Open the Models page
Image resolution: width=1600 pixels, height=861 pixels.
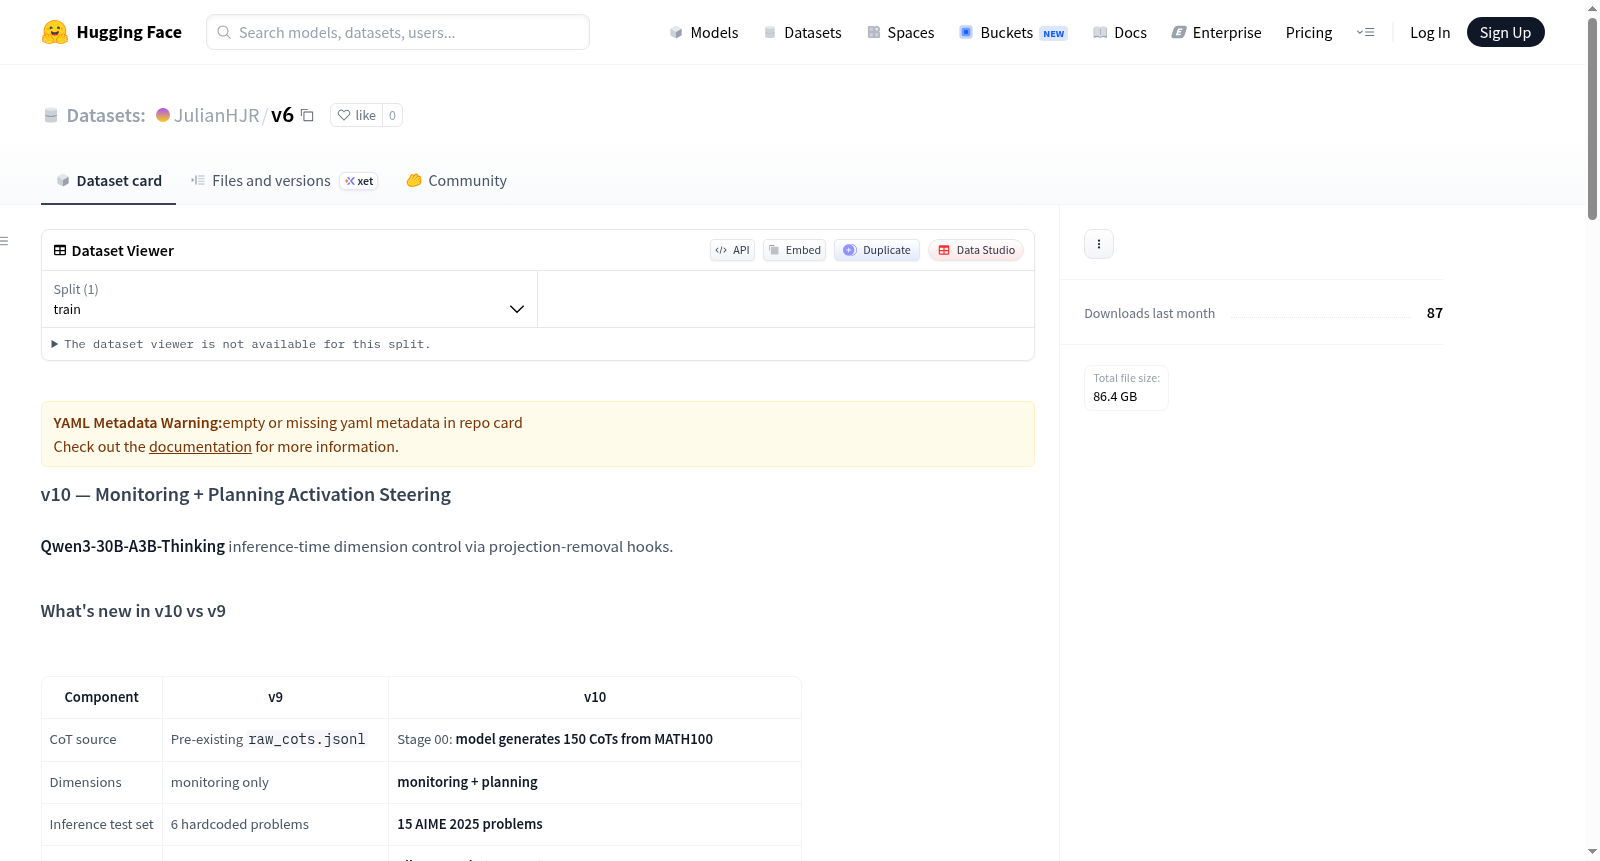tap(704, 32)
